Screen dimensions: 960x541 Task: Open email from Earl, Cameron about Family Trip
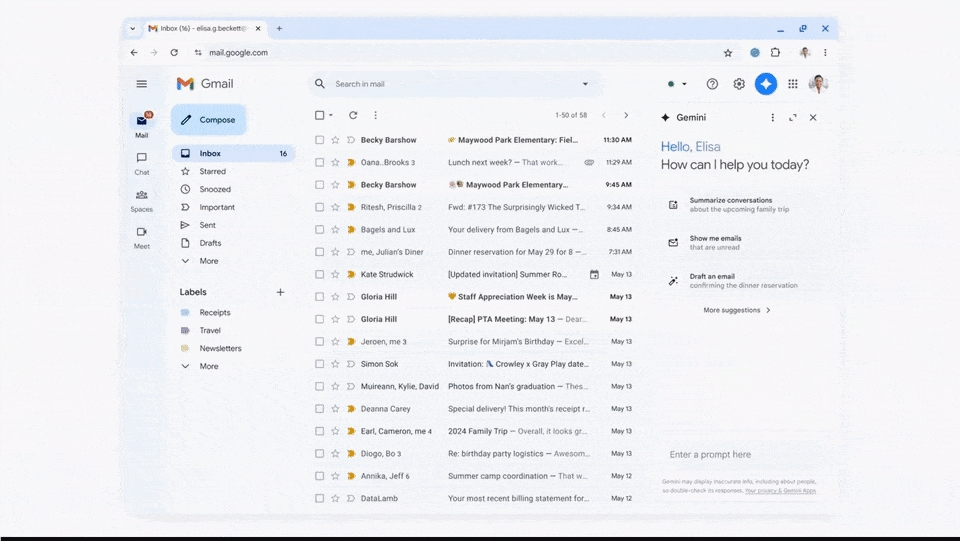(474, 431)
